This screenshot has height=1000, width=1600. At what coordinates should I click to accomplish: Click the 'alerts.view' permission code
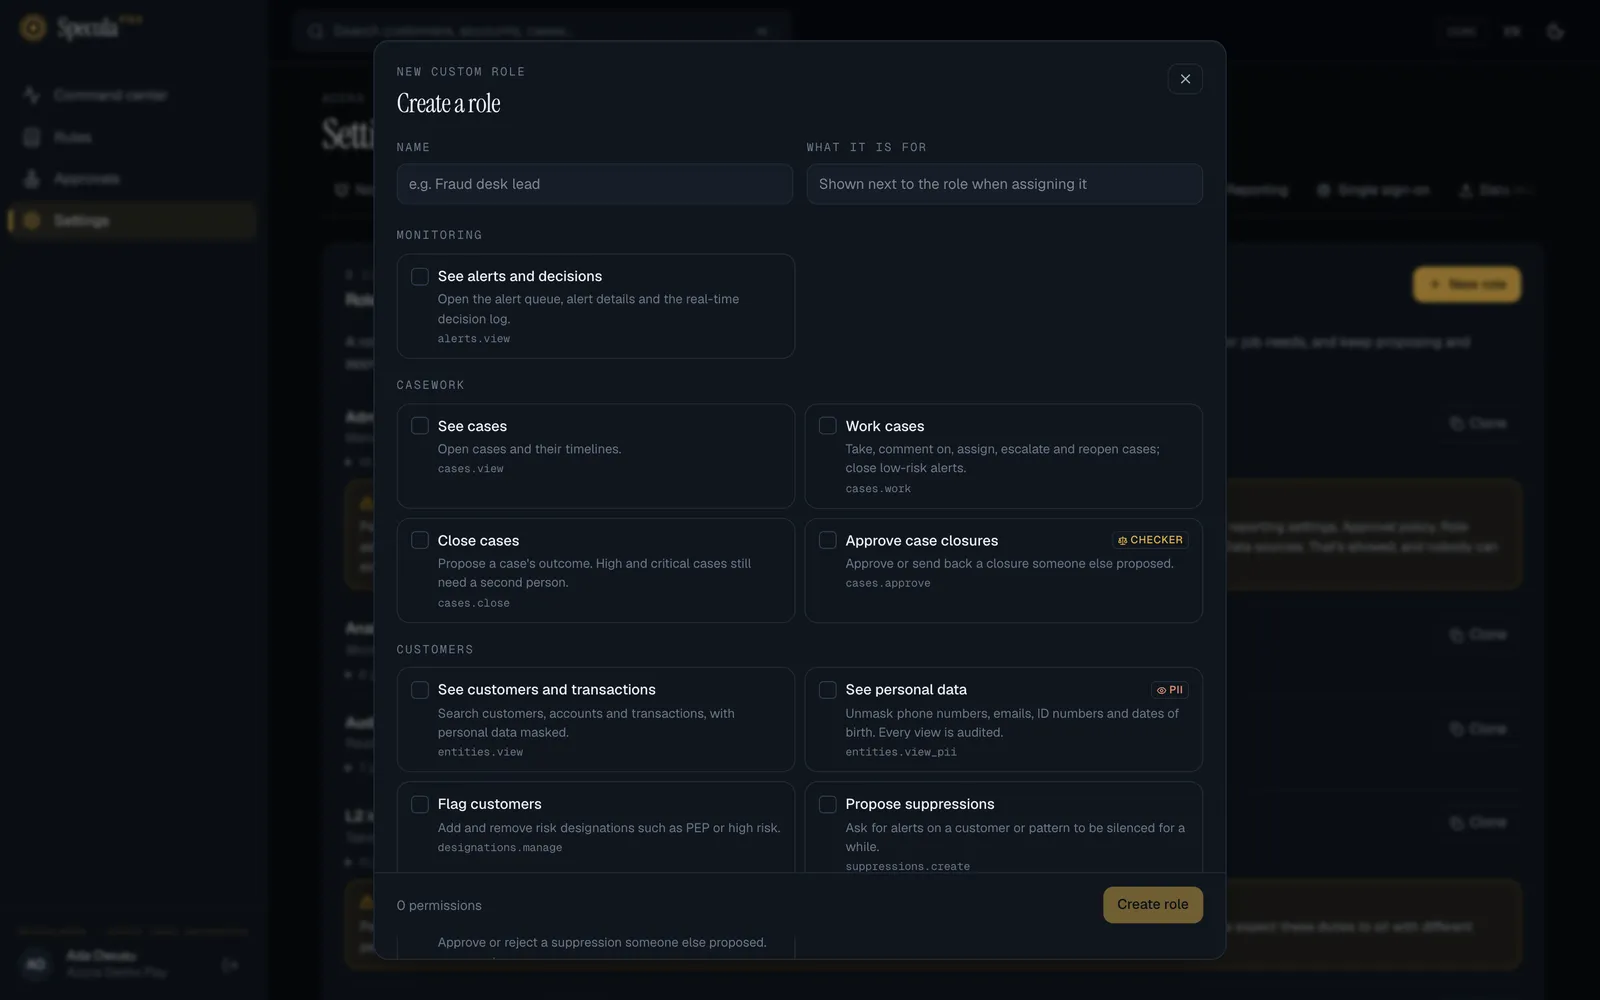point(474,339)
